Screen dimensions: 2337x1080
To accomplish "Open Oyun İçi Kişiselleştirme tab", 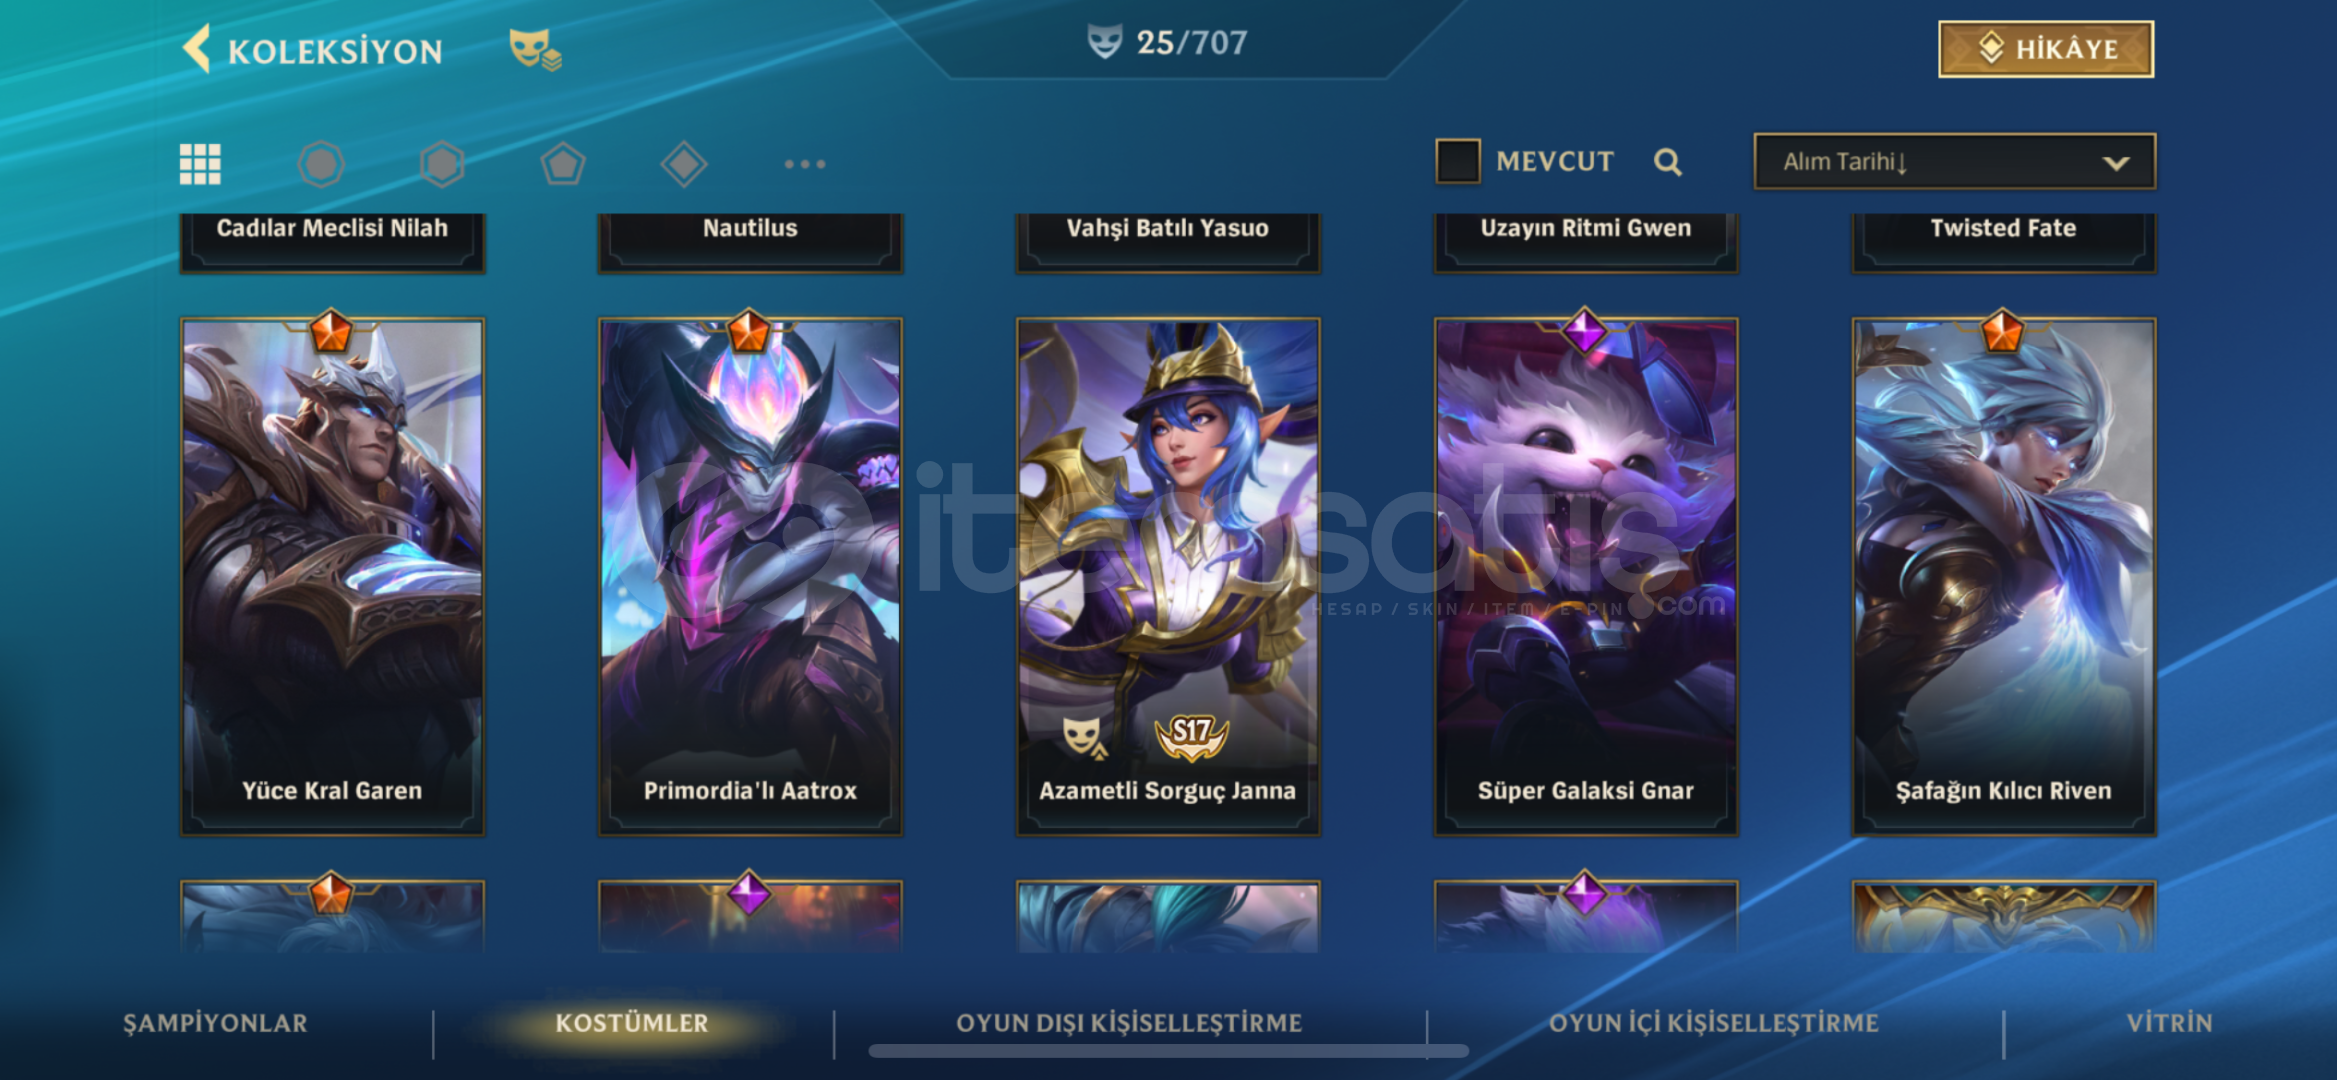I will (1714, 1023).
